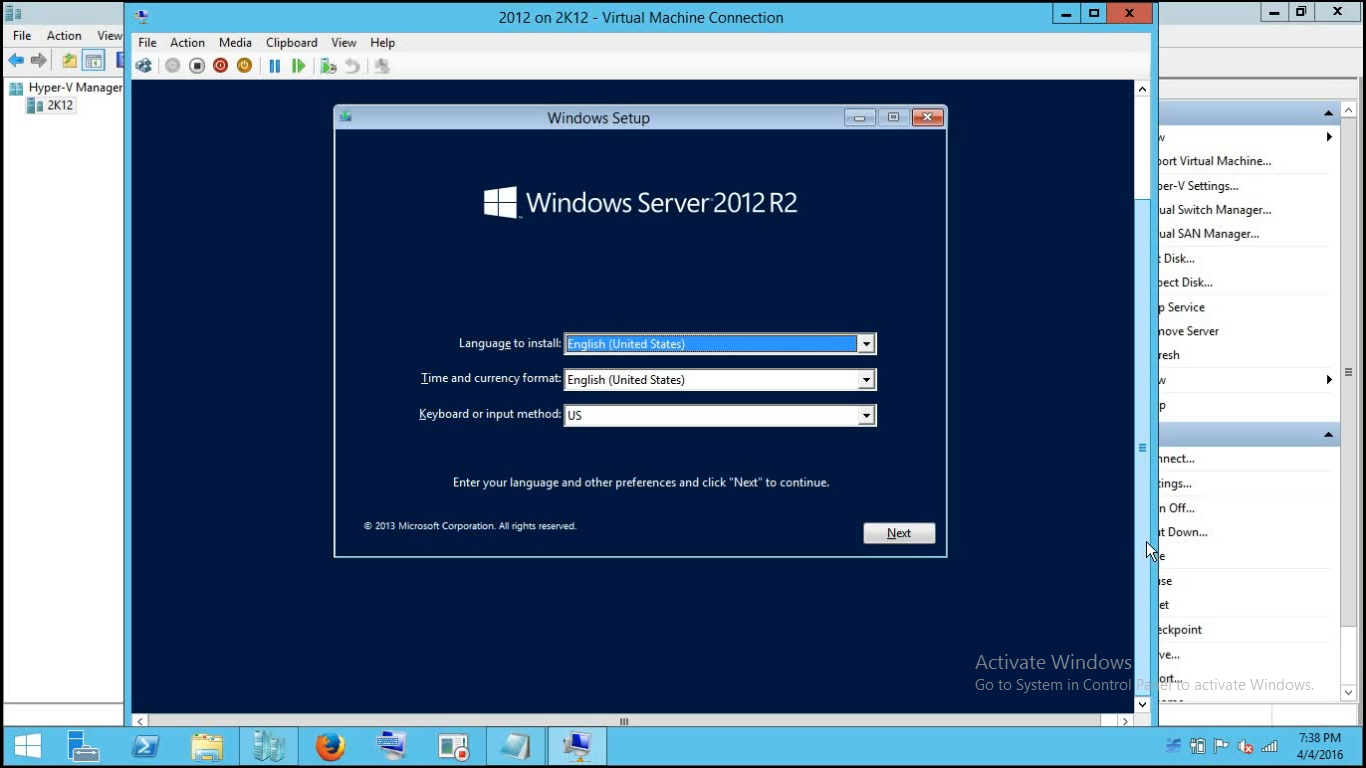
Task: Click the Import Virtual Machine action link
Action: click(x=1215, y=161)
